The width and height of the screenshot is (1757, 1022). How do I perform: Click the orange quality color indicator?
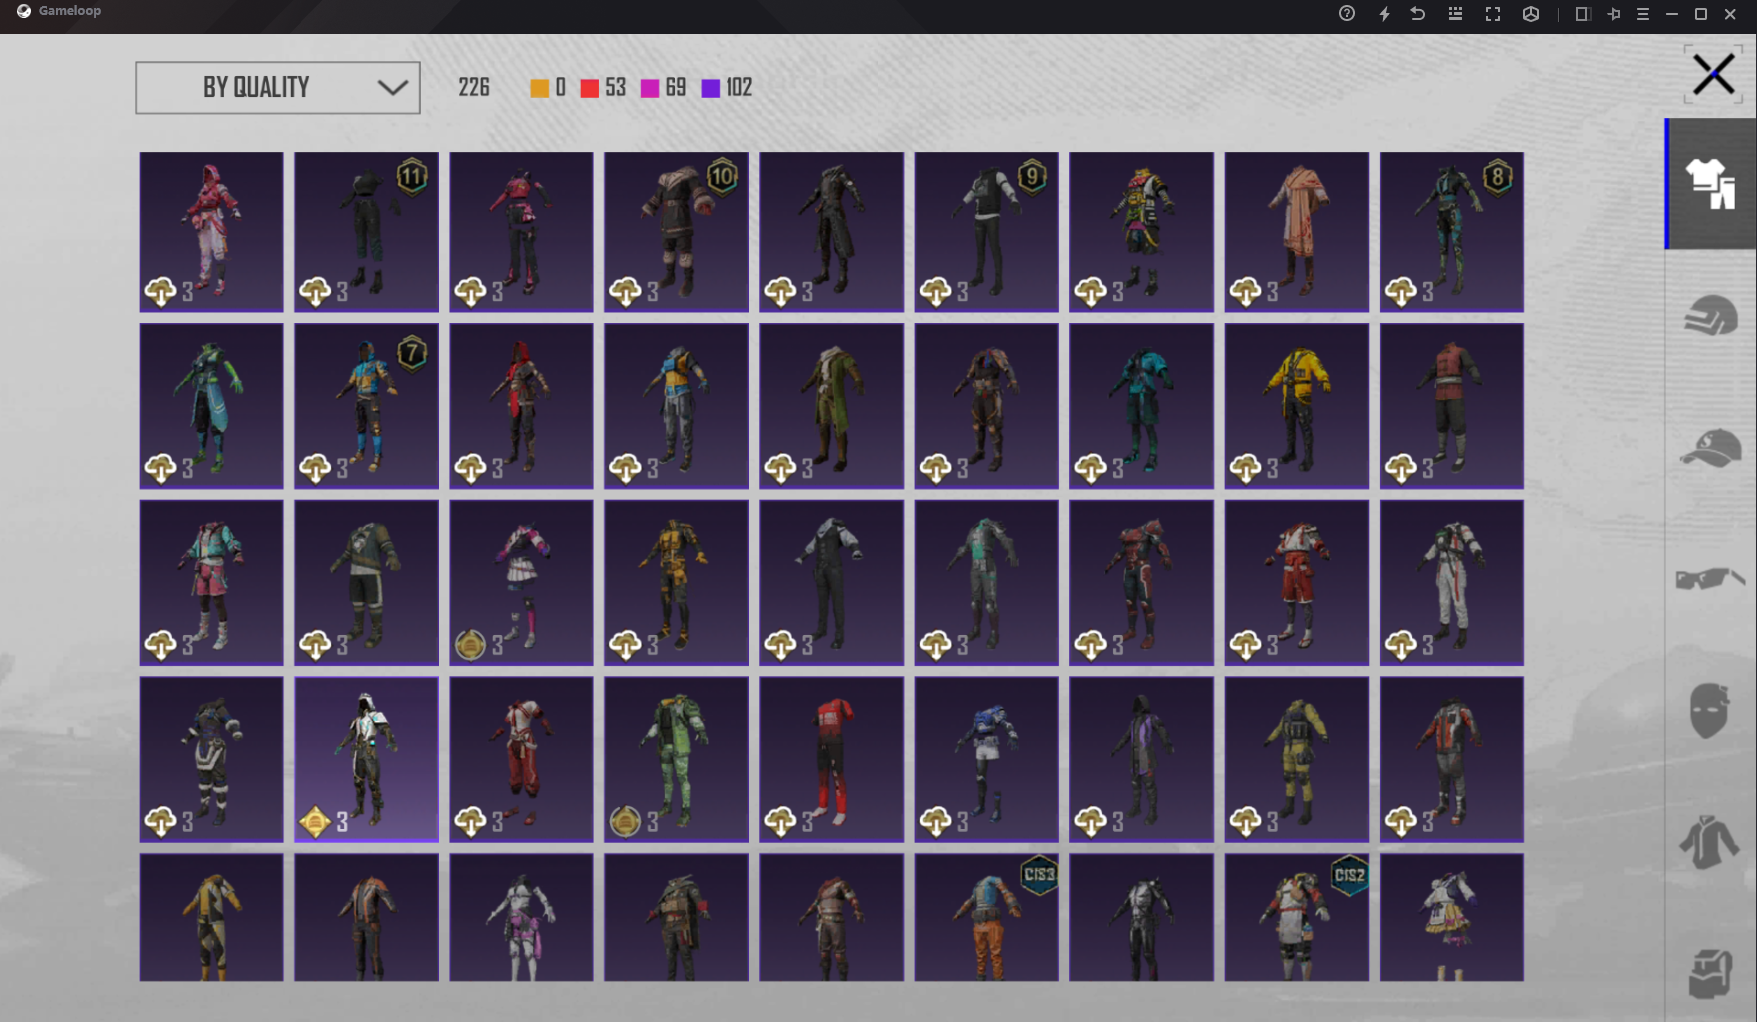[x=539, y=88]
